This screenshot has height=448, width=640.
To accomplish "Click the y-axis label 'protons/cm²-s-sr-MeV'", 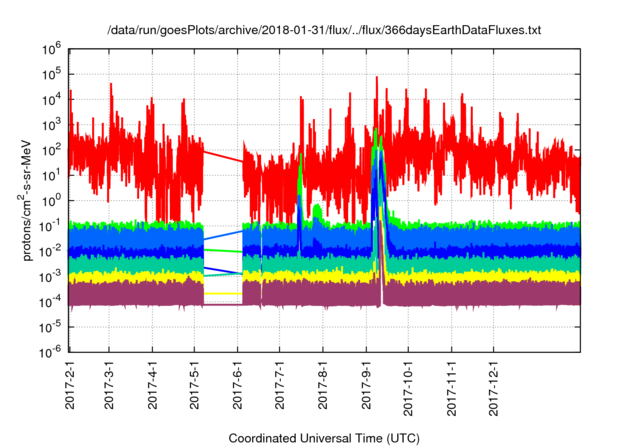I will point(26,200).
